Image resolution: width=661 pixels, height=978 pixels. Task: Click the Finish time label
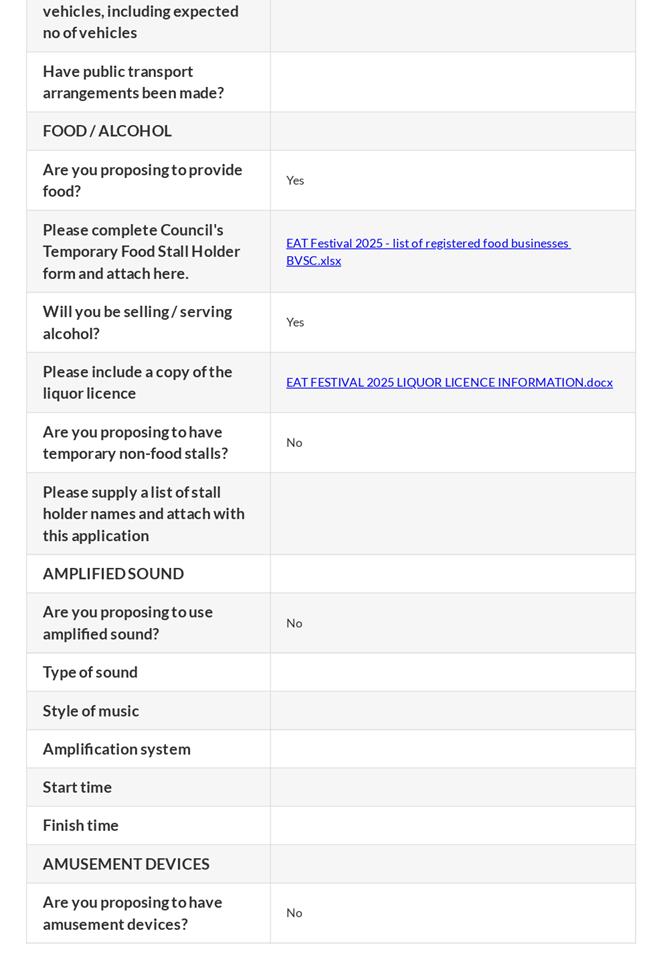pos(81,825)
